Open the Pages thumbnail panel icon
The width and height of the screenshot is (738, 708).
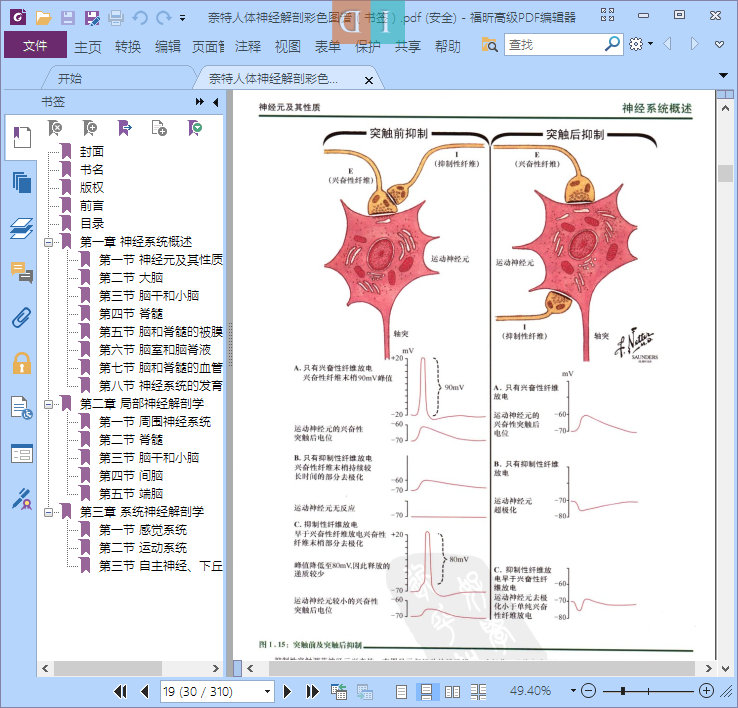click(22, 182)
